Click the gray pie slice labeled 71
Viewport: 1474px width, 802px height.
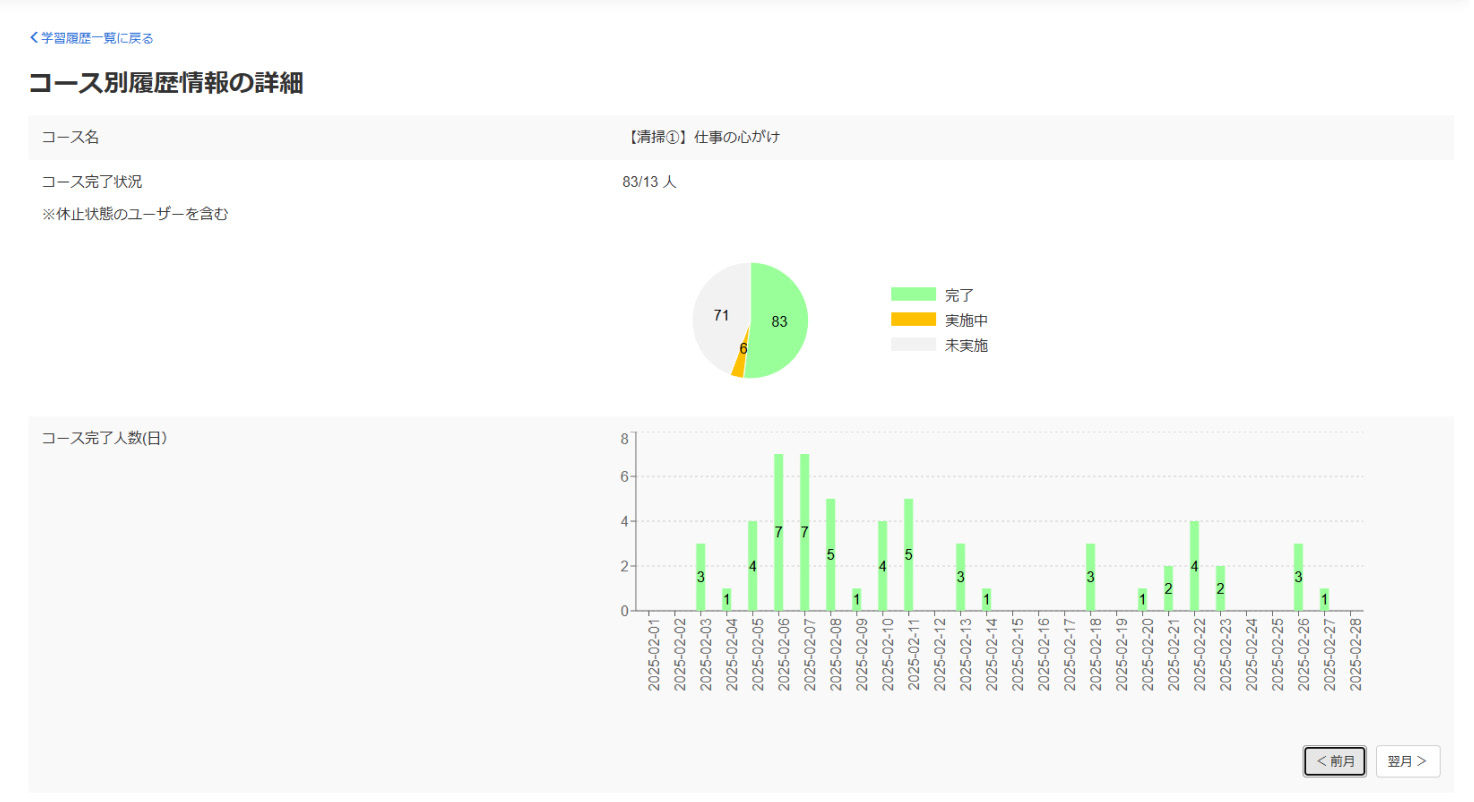click(720, 315)
